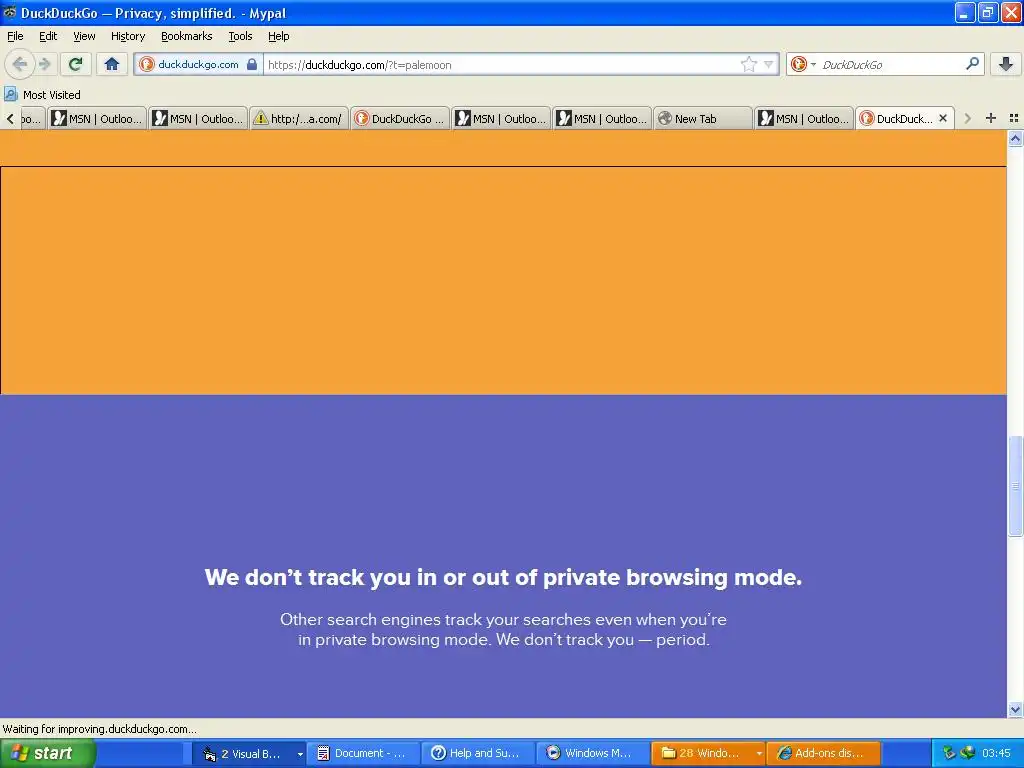Switch to the 'Windows M...' taskbar window
The image size is (1024, 768).
(593, 754)
